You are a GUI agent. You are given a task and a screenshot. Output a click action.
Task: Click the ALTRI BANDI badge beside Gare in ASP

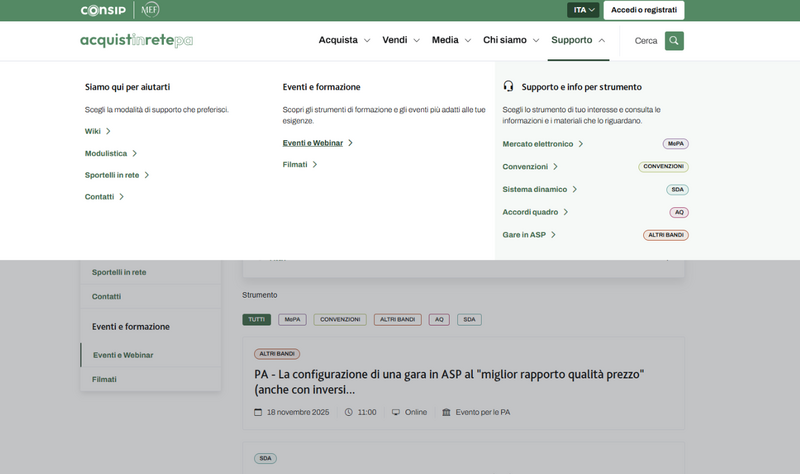click(665, 235)
